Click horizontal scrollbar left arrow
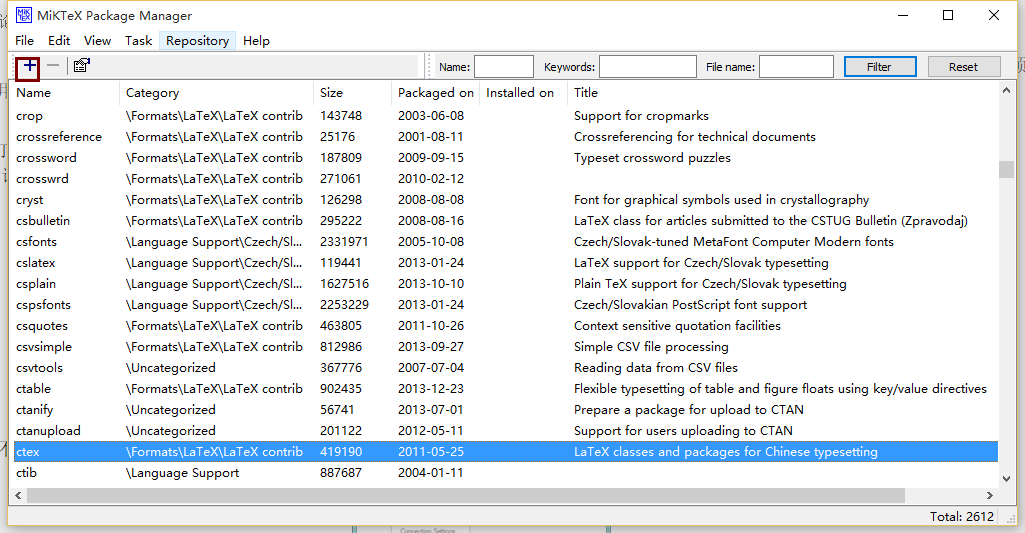The height and width of the screenshot is (533, 1025). pos(18,496)
